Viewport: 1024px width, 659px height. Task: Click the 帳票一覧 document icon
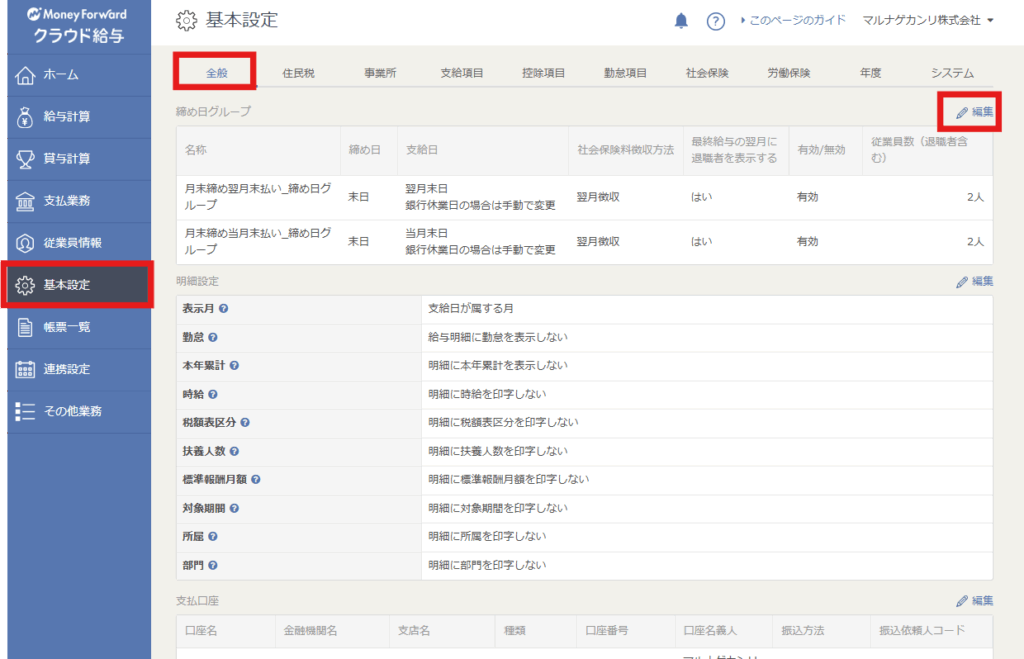pyautogui.click(x=26, y=327)
